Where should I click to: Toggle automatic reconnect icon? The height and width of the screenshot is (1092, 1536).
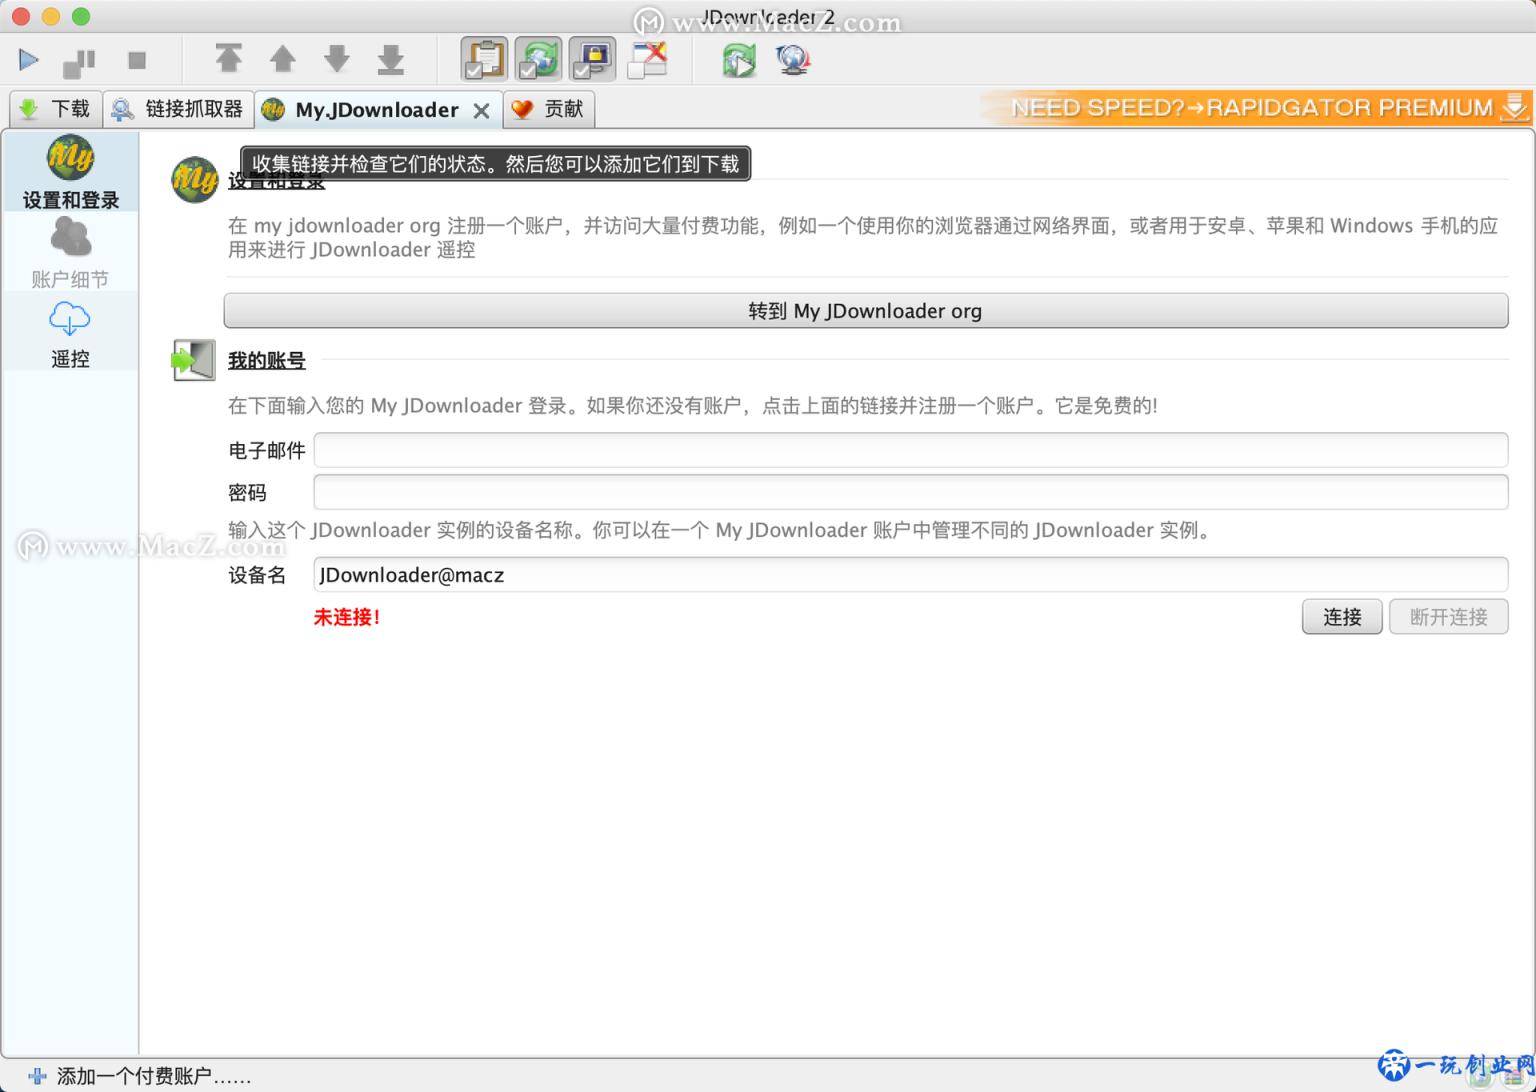538,59
